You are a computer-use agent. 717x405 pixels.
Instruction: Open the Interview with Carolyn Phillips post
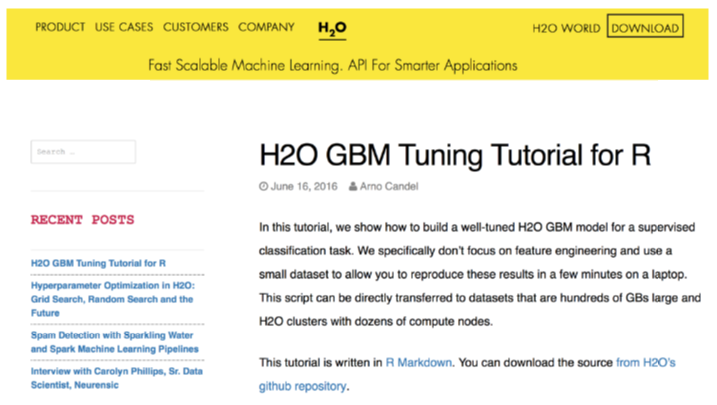(117, 378)
